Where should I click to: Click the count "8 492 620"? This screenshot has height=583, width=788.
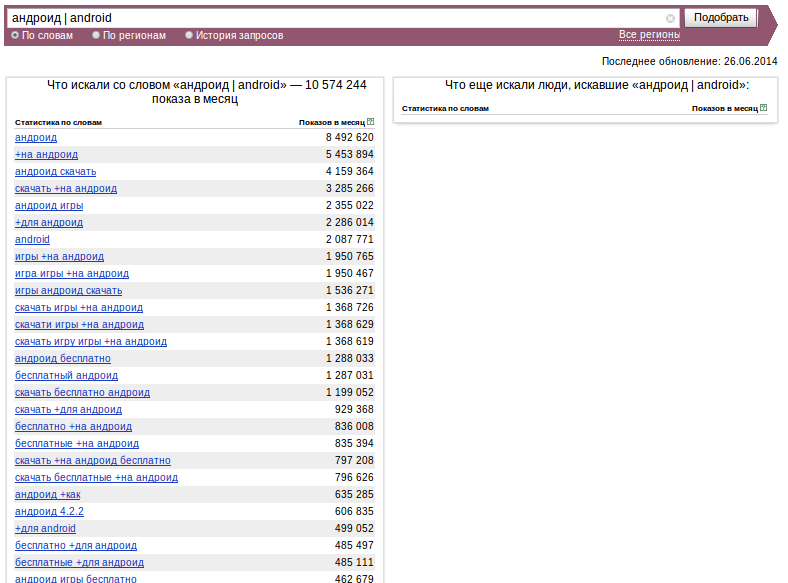coord(349,137)
